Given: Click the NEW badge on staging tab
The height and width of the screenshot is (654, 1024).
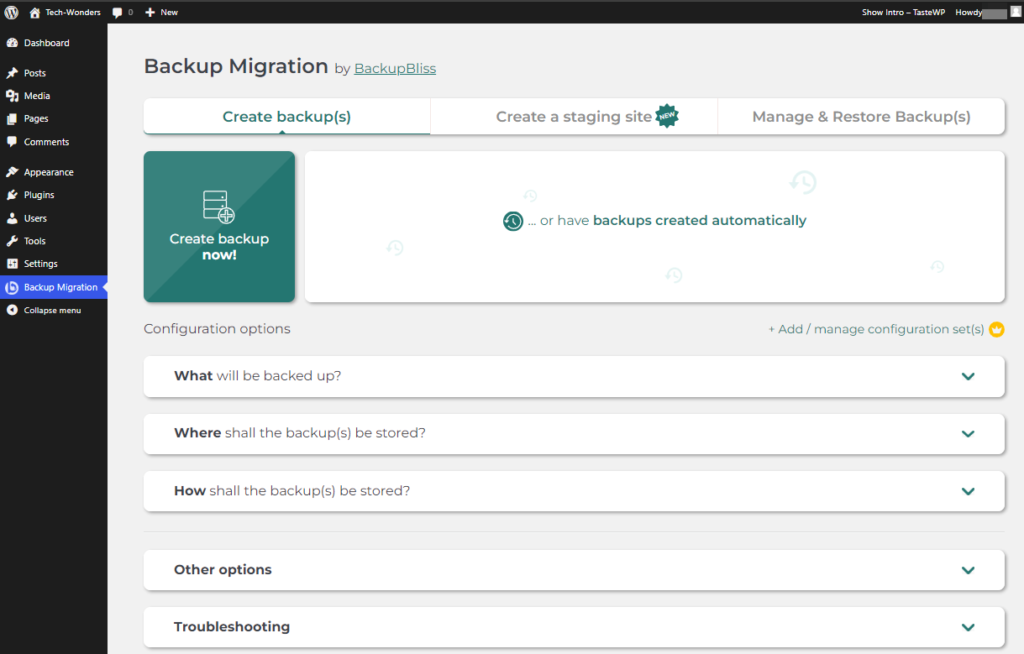Looking at the screenshot, I should (667, 116).
